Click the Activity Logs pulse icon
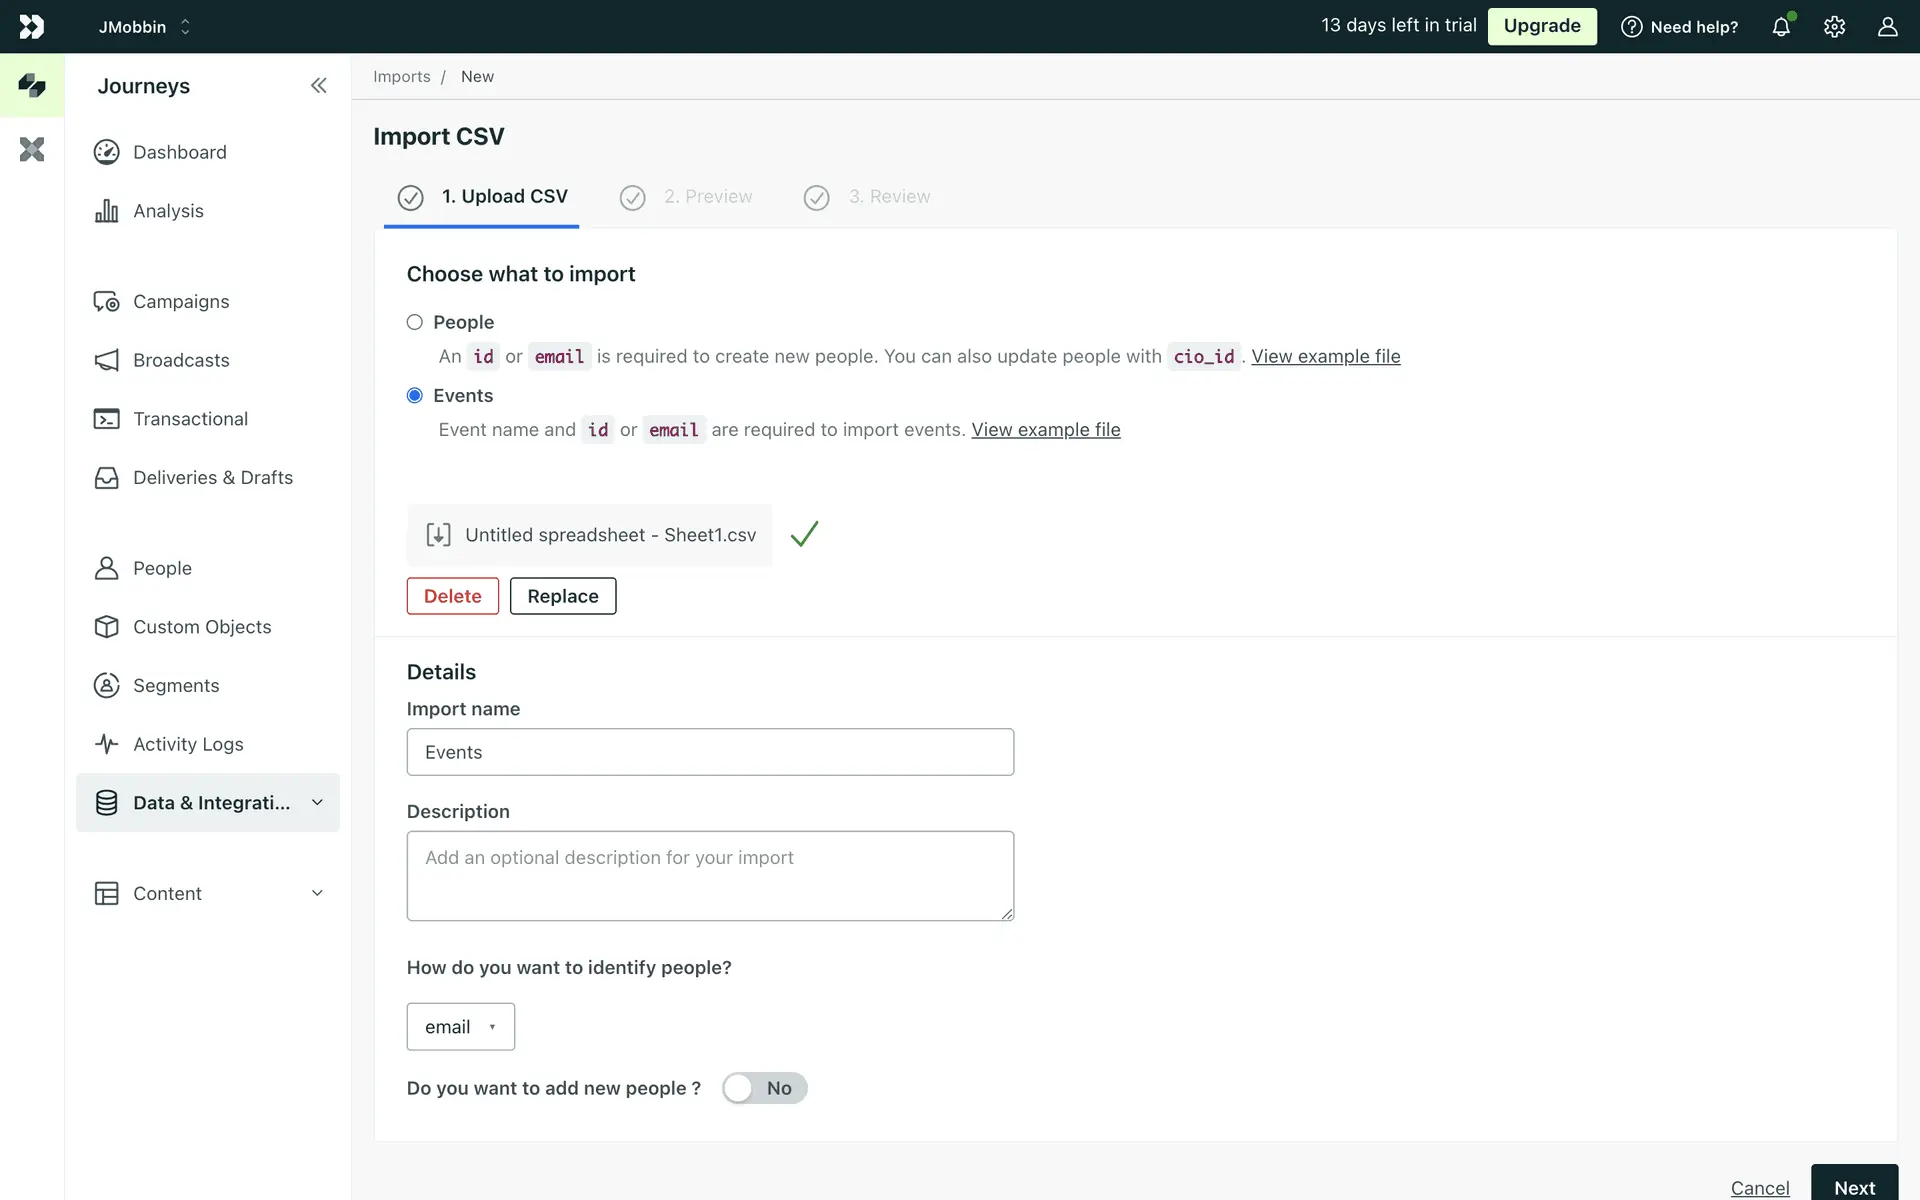The height and width of the screenshot is (1200, 1920). (x=106, y=744)
